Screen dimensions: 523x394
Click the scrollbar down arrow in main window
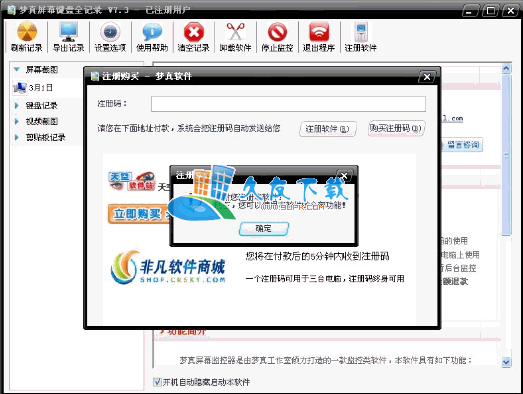tap(506, 362)
